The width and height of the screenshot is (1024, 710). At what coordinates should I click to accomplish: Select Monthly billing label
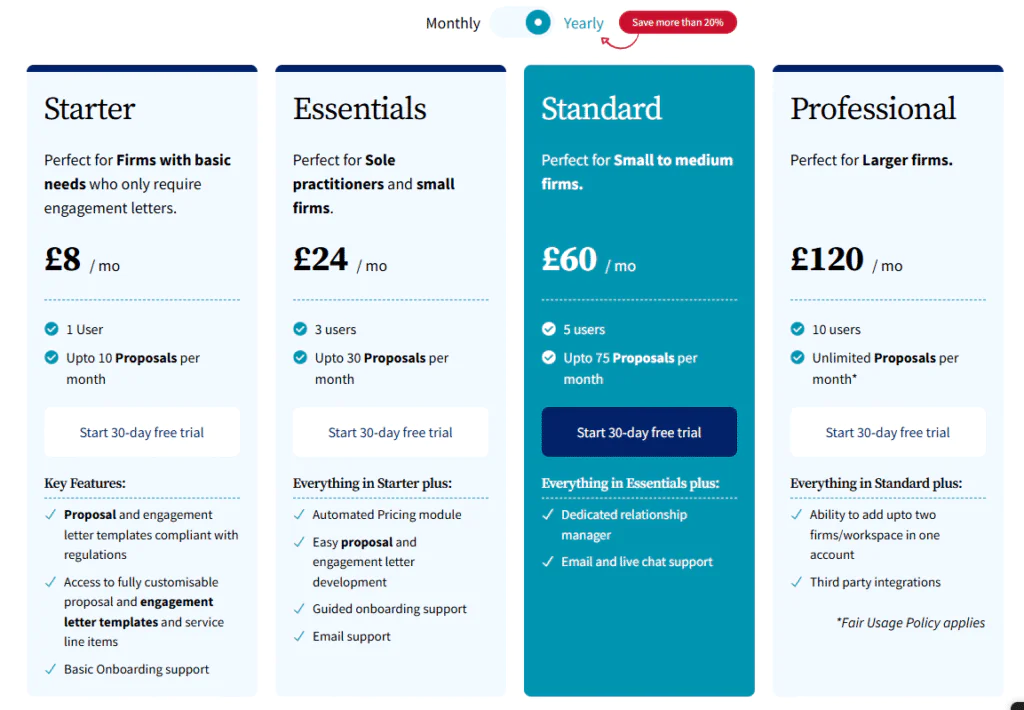(x=453, y=23)
